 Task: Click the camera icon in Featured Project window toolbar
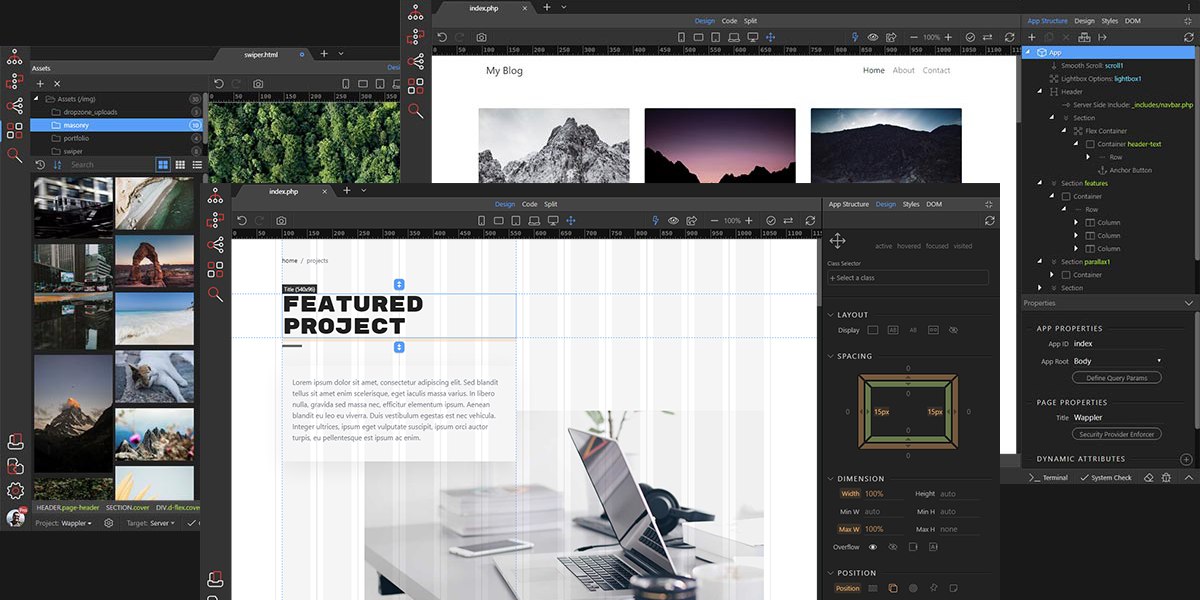281,220
